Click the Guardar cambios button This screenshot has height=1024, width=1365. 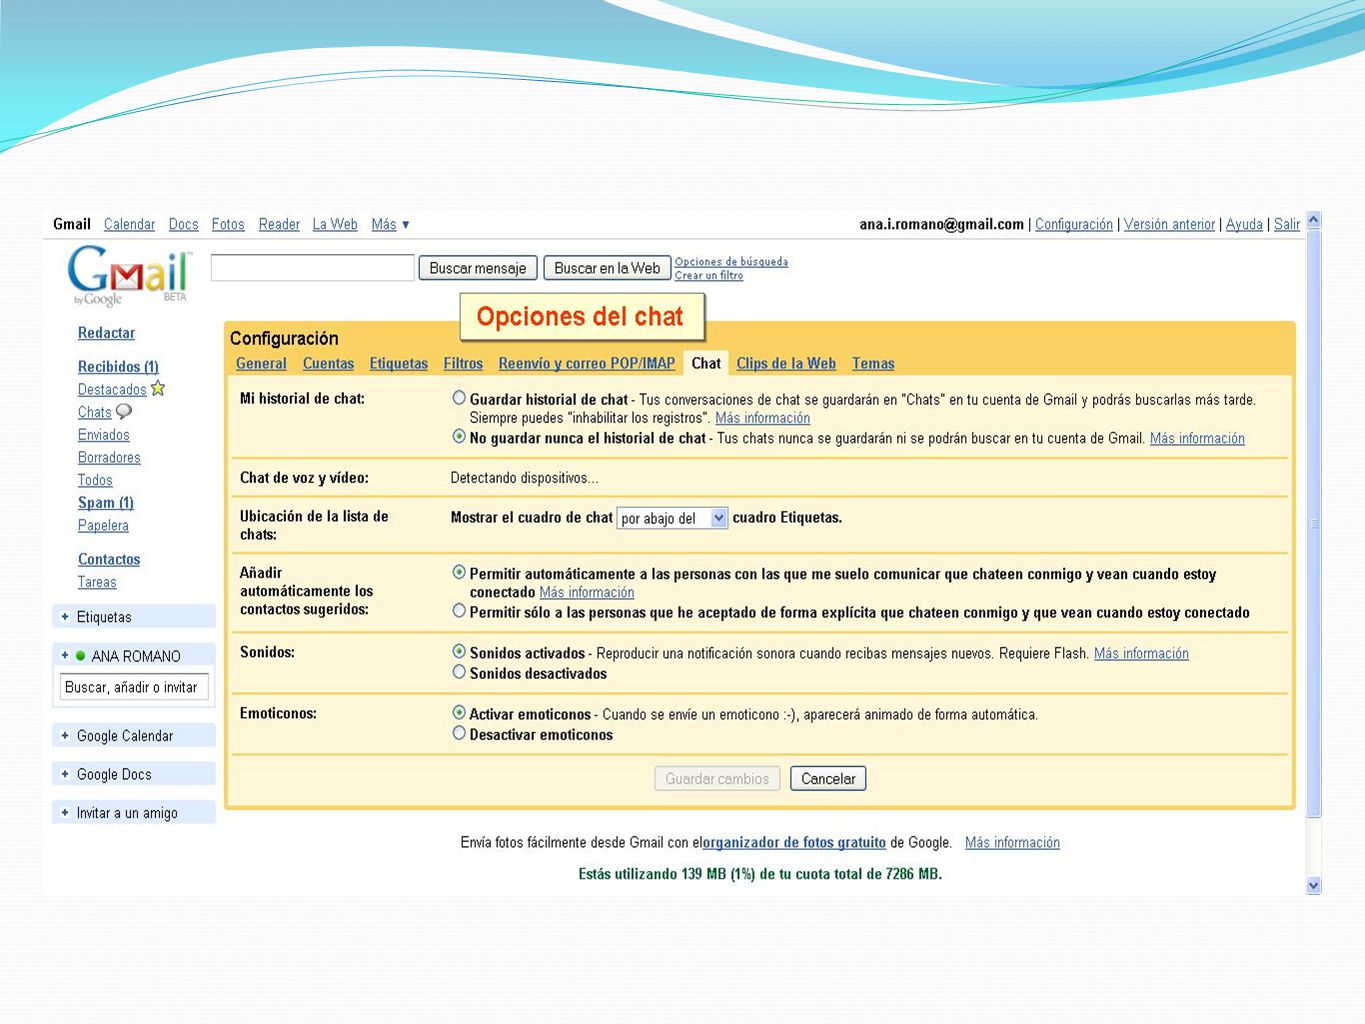point(717,779)
